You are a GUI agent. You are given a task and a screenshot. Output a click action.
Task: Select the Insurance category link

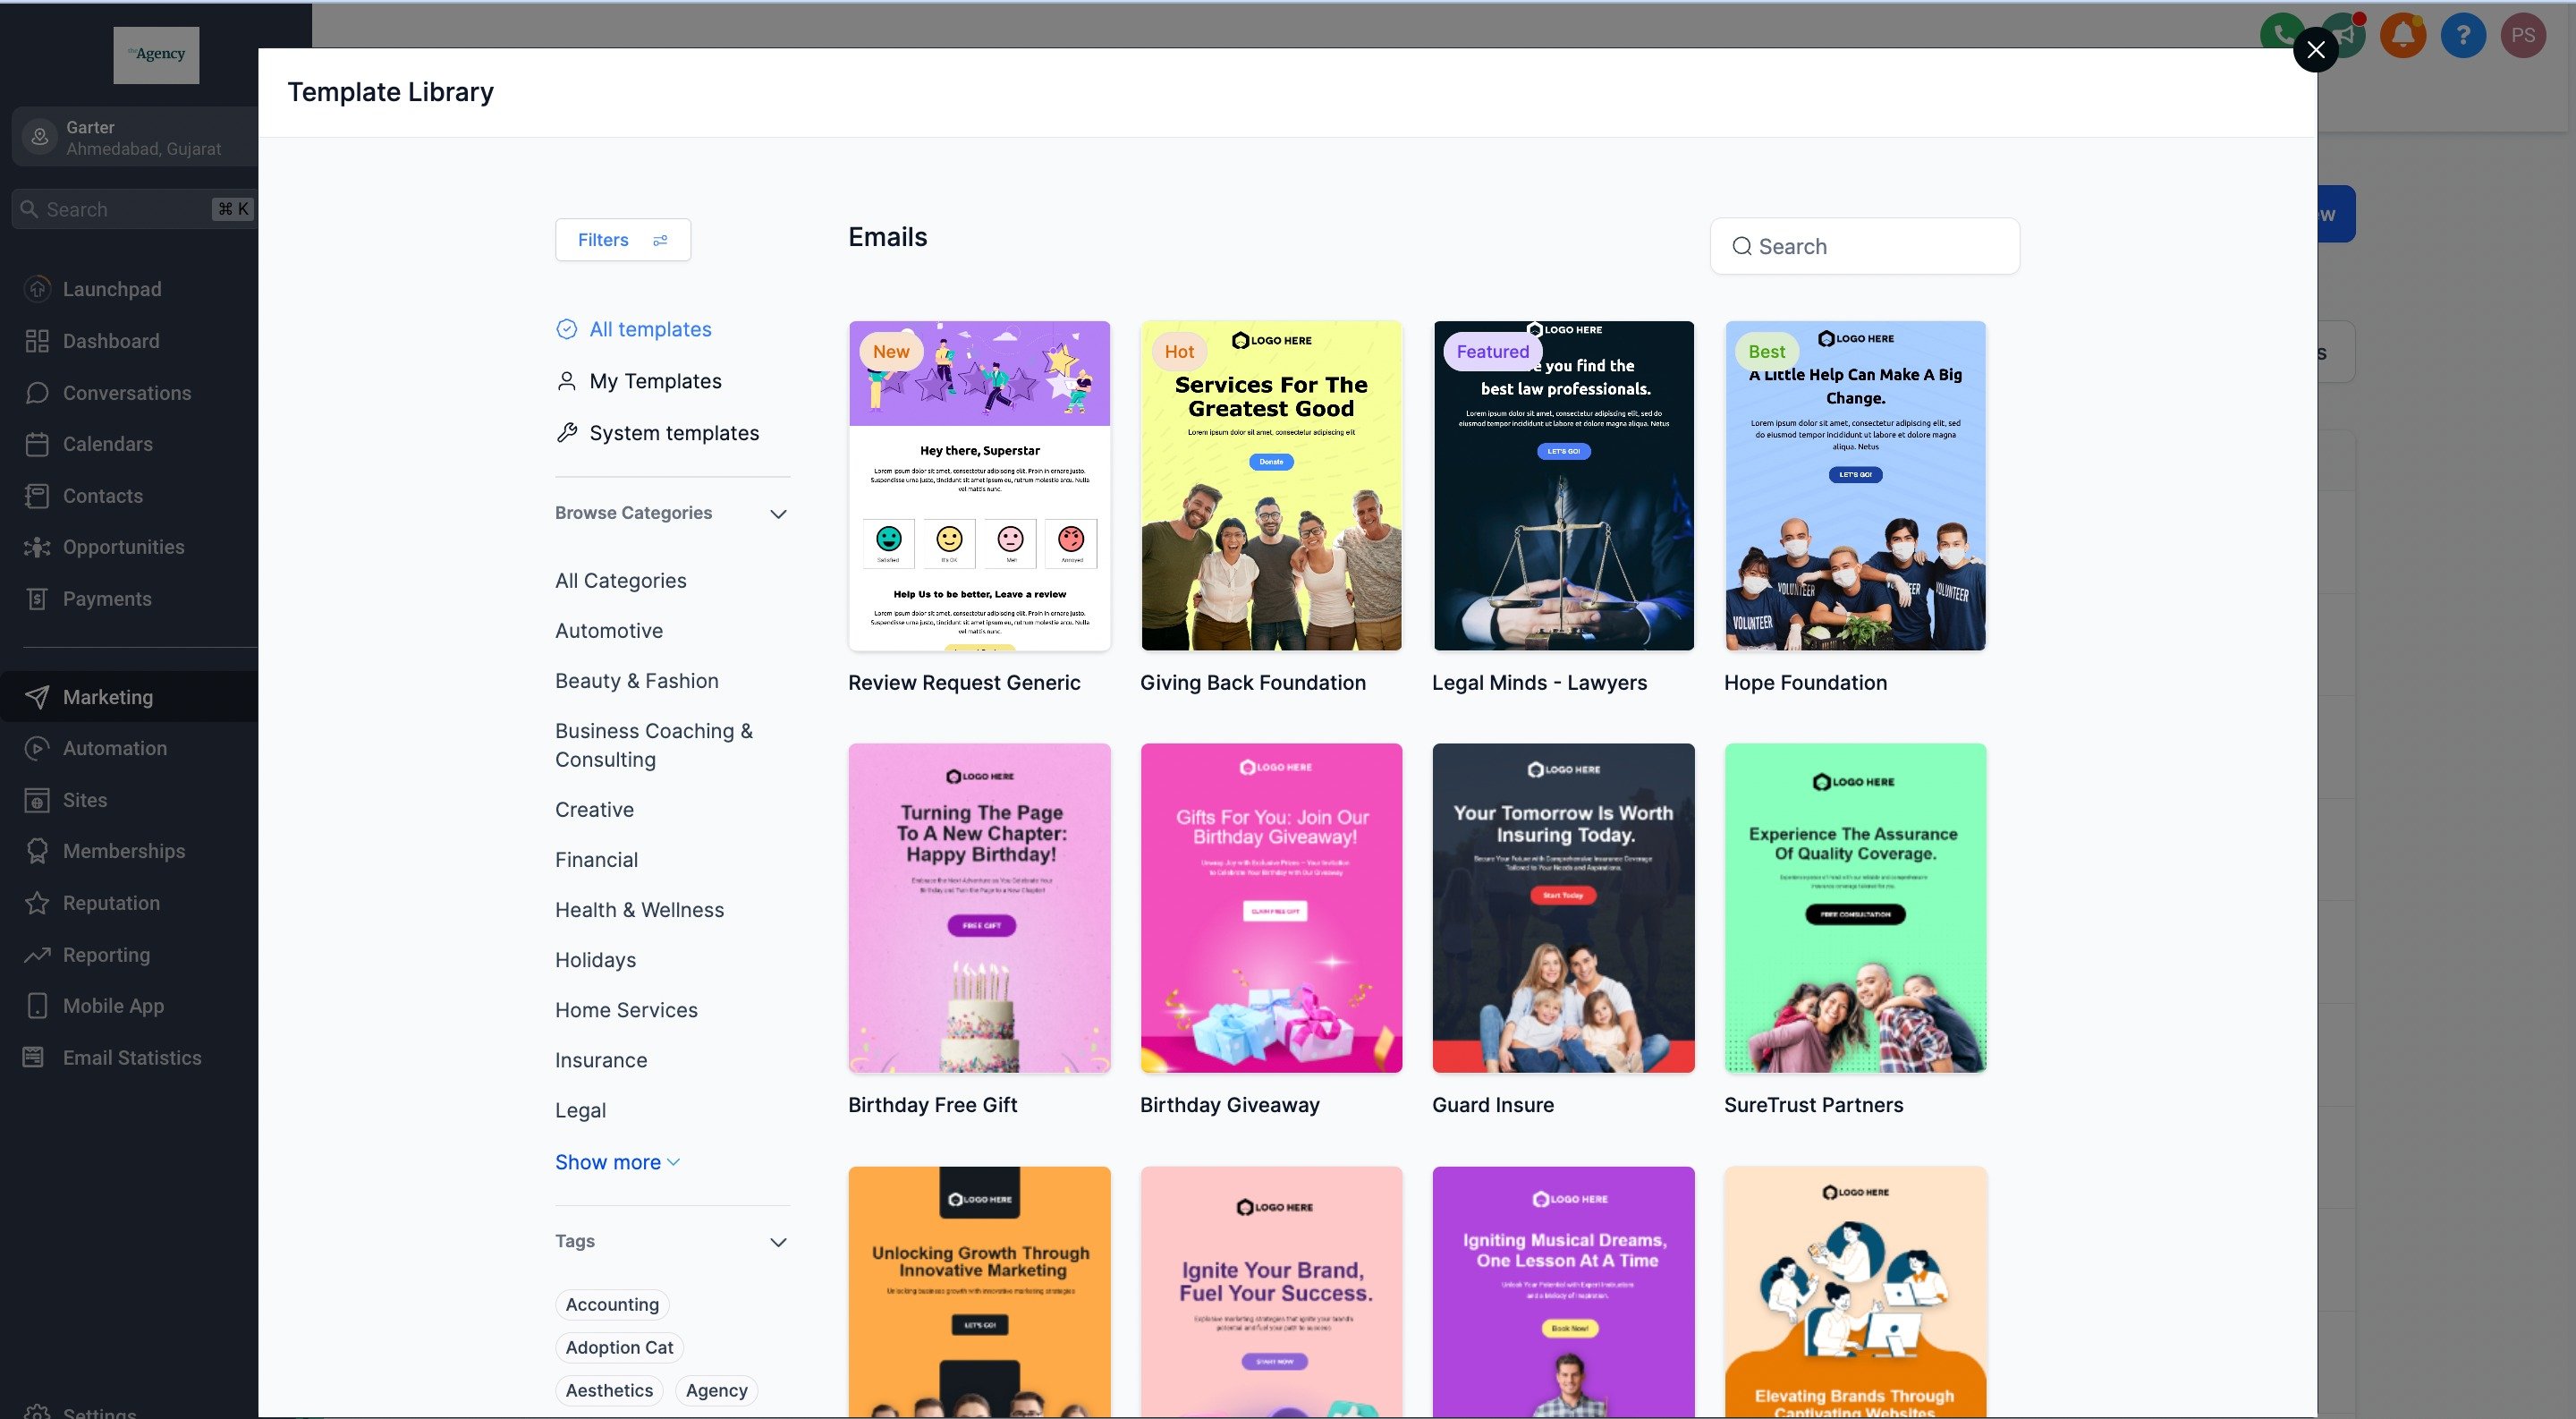(x=600, y=1060)
